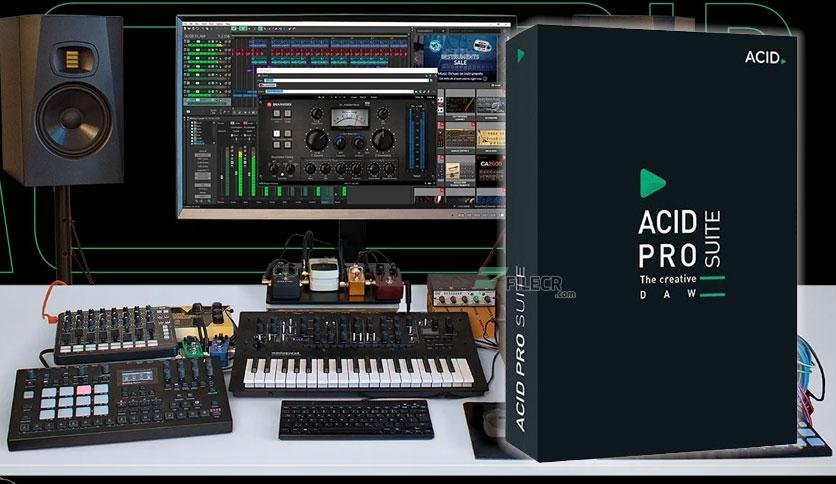Open the CA2000 product thumbnail
Viewport: 836px width, 484px height.
(491, 171)
